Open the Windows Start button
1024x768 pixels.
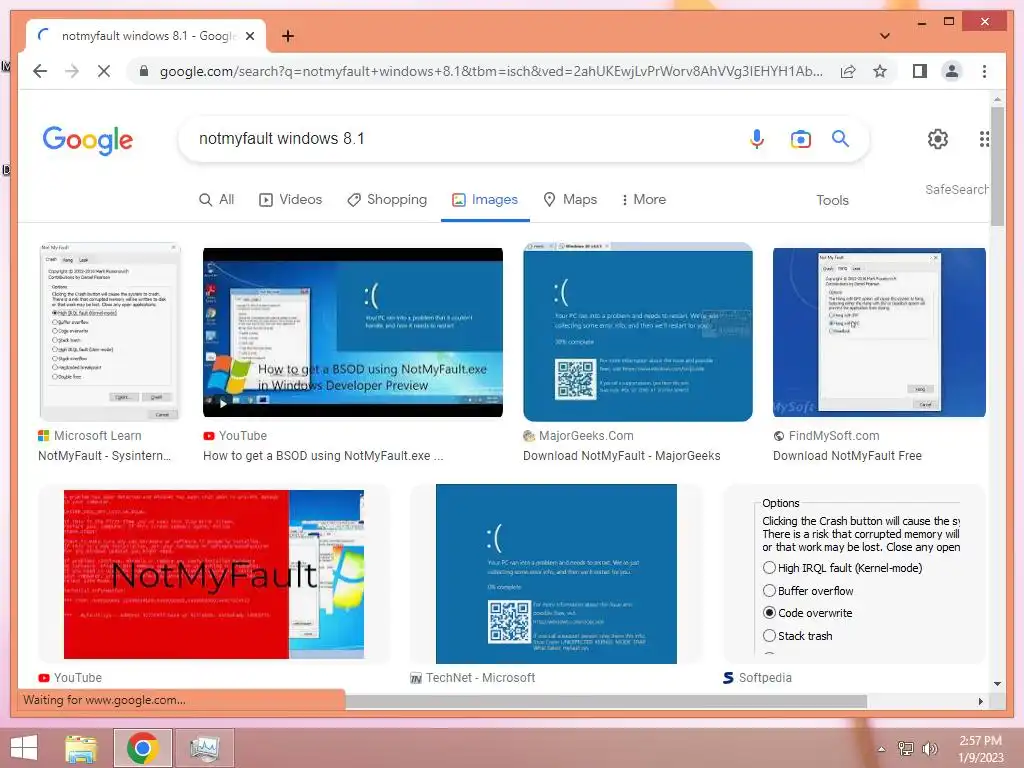click(x=24, y=748)
